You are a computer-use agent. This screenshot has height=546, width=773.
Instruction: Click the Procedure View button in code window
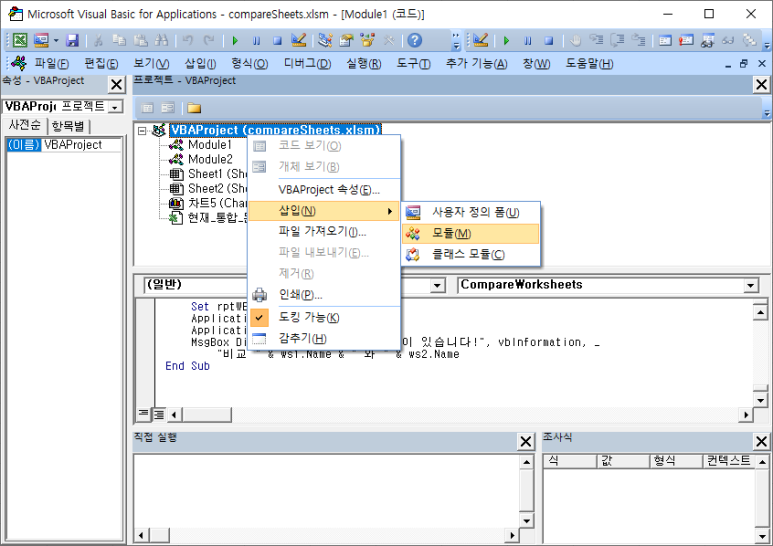(143, 413)
